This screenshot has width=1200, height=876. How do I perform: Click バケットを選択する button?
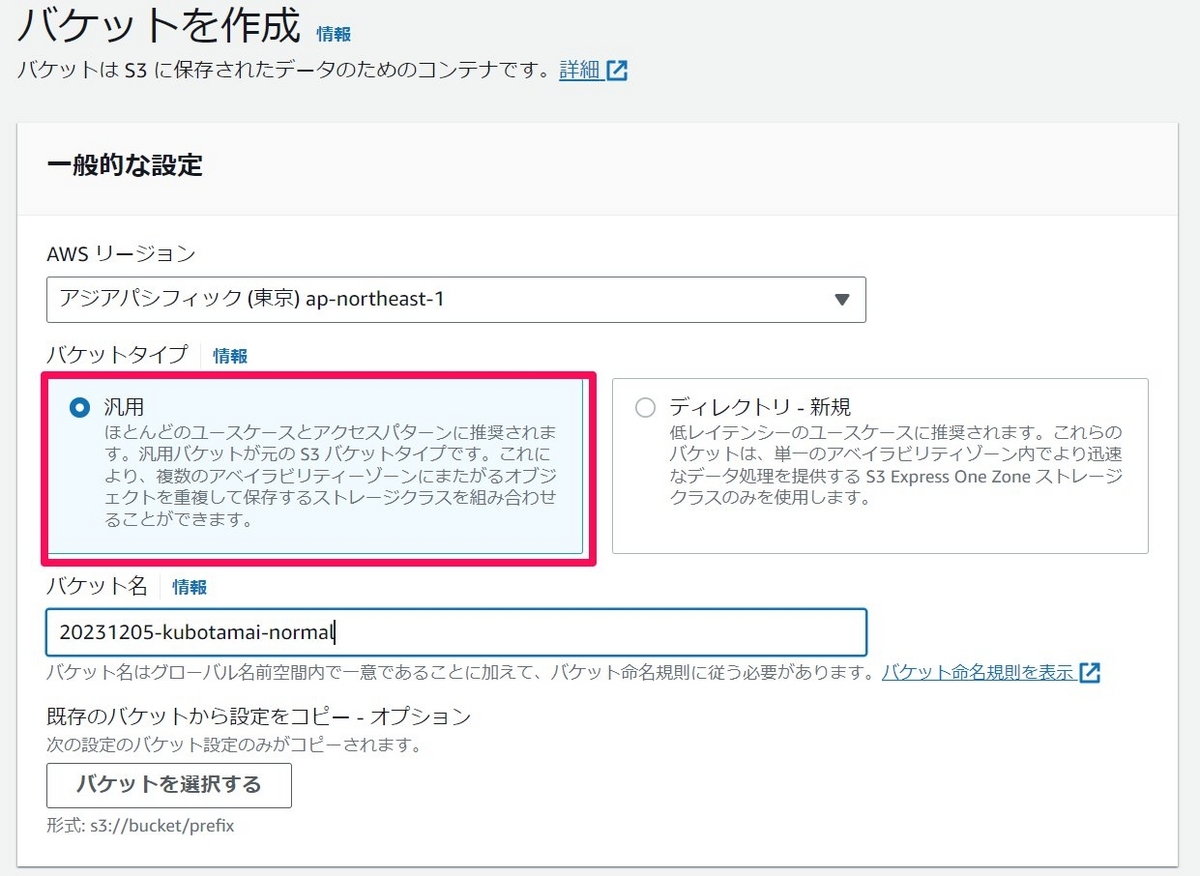point(169,785)
